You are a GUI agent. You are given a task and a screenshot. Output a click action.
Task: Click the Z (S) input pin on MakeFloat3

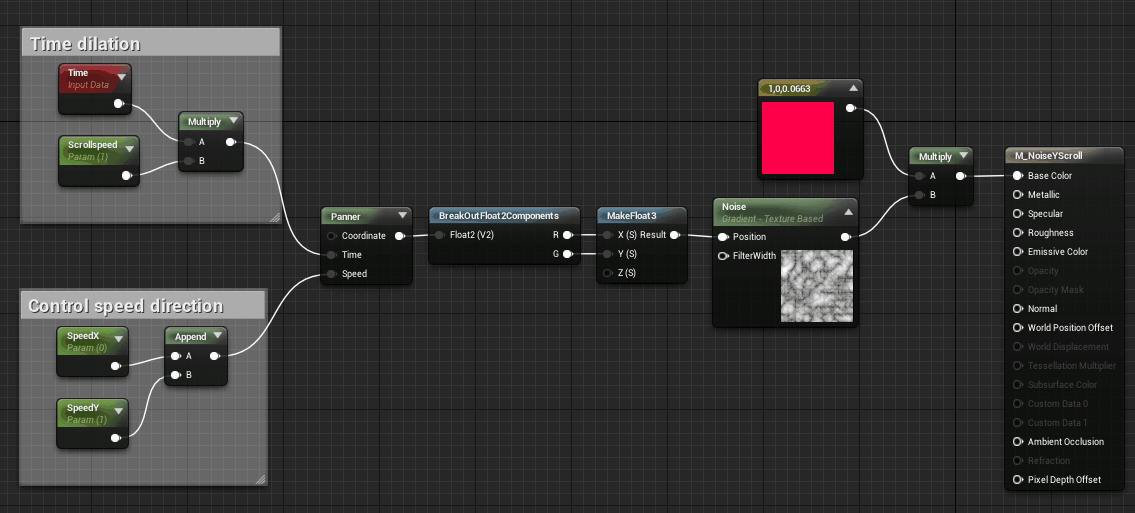(607, 273)
